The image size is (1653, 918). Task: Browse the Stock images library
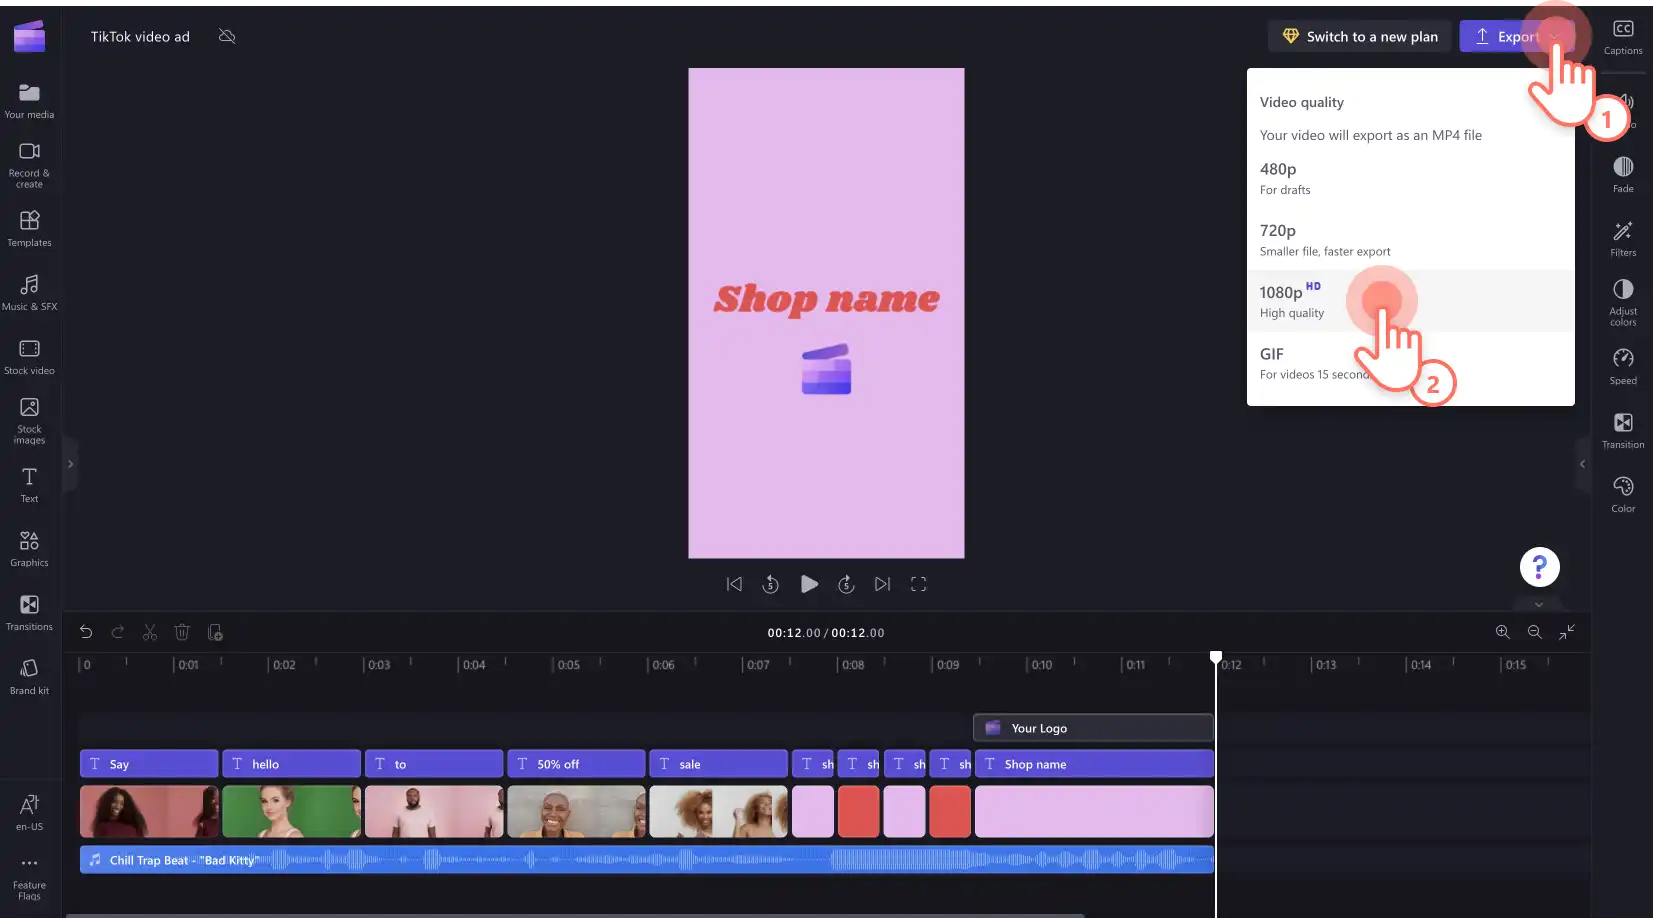(29, 421)
